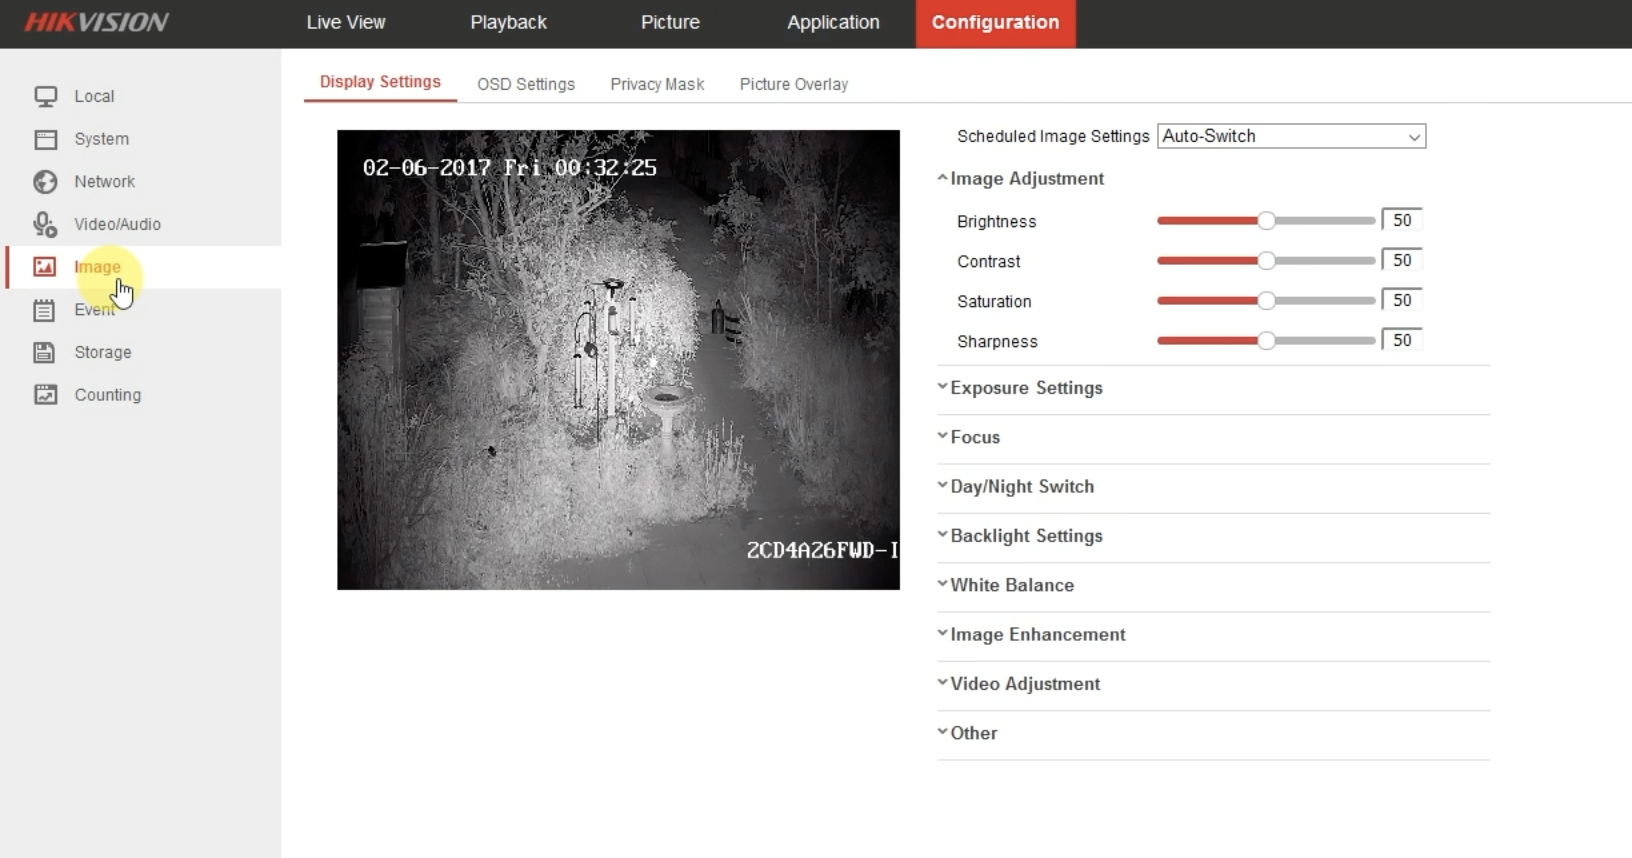Click the Sharpness value input field
1632x858 pixels.
1401,340
